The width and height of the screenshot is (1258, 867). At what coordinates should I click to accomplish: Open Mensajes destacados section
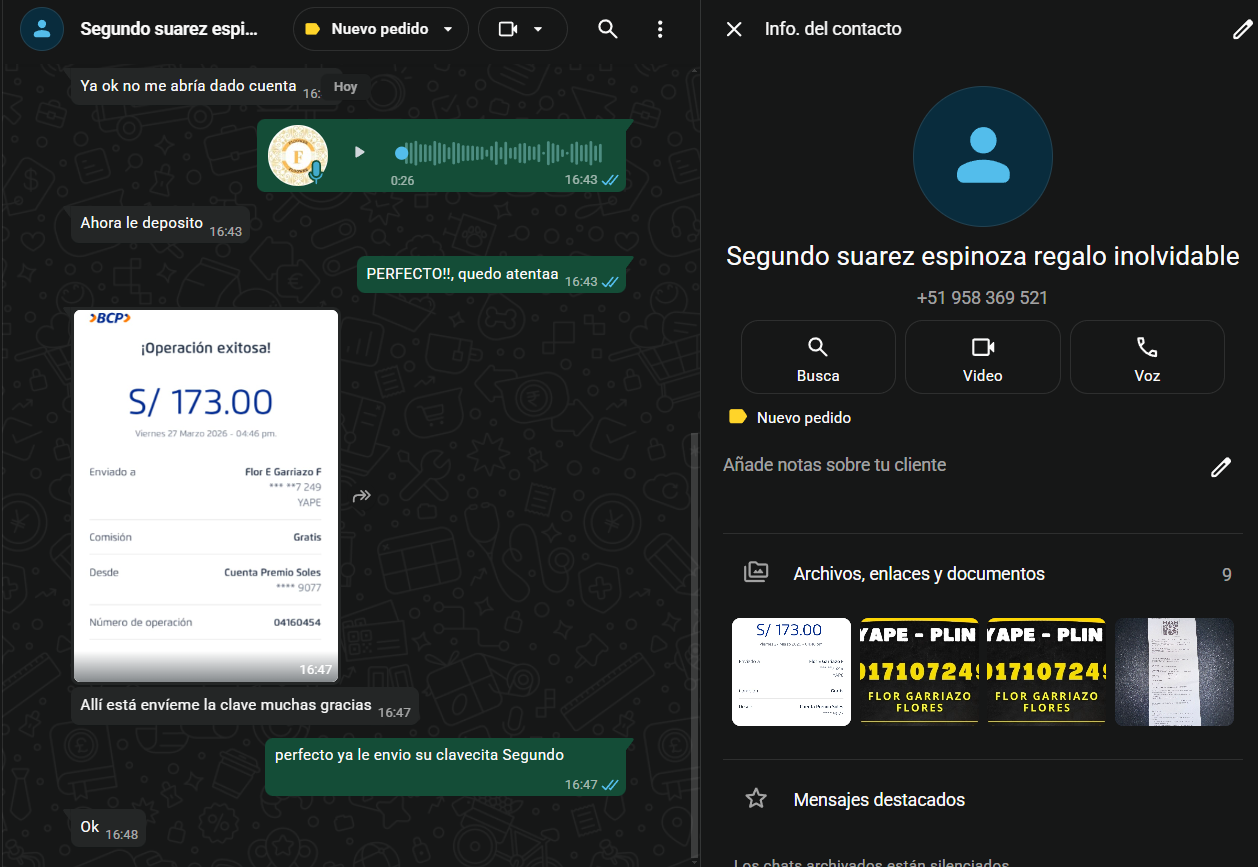pos(878,800)
